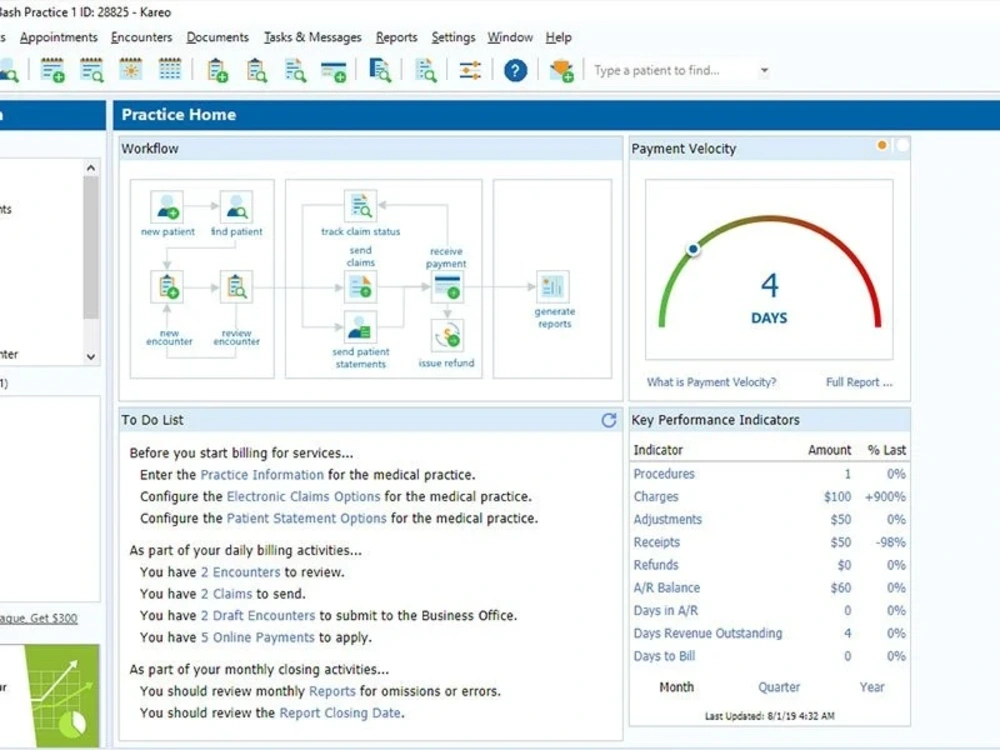Open the Settings menu

click(x=453, y=38)
